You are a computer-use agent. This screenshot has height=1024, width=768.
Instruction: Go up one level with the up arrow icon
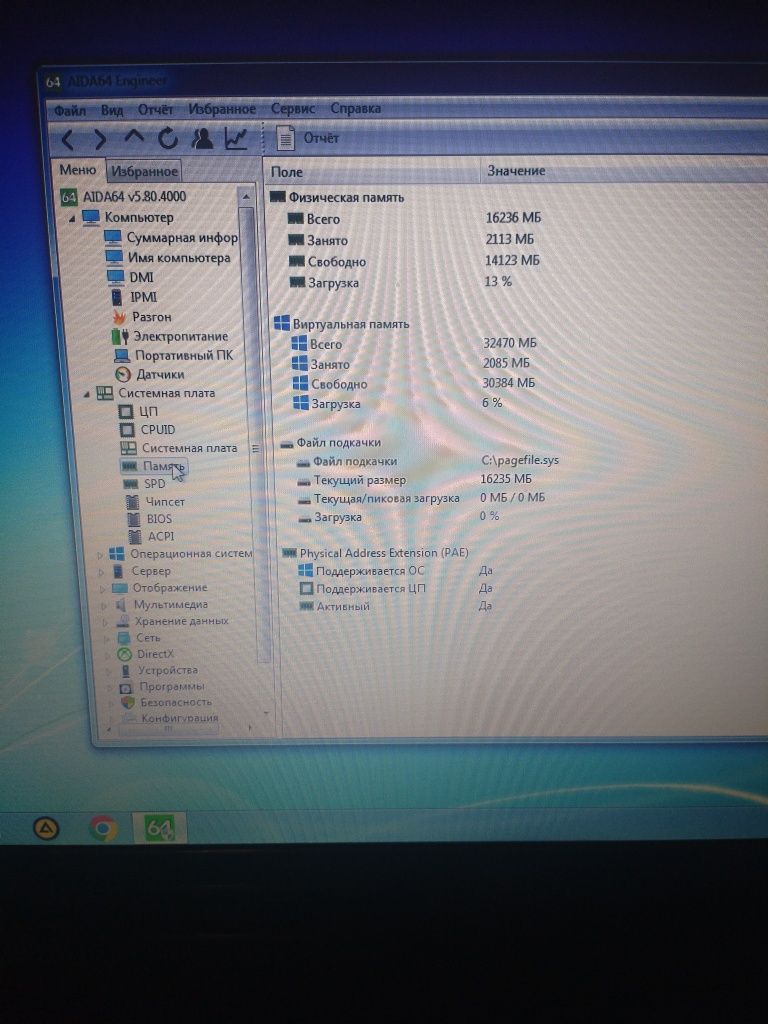click(x=134, y=137)
